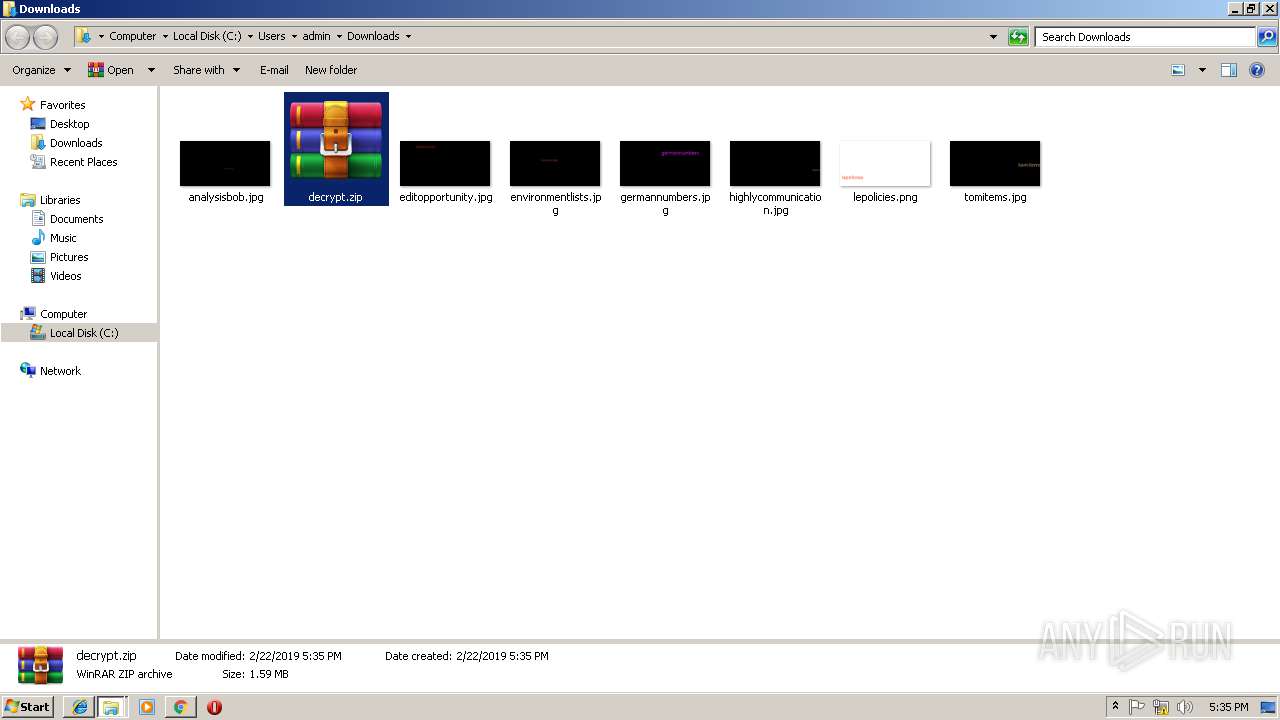Click the Date created value in details pane

coord(501,656)
